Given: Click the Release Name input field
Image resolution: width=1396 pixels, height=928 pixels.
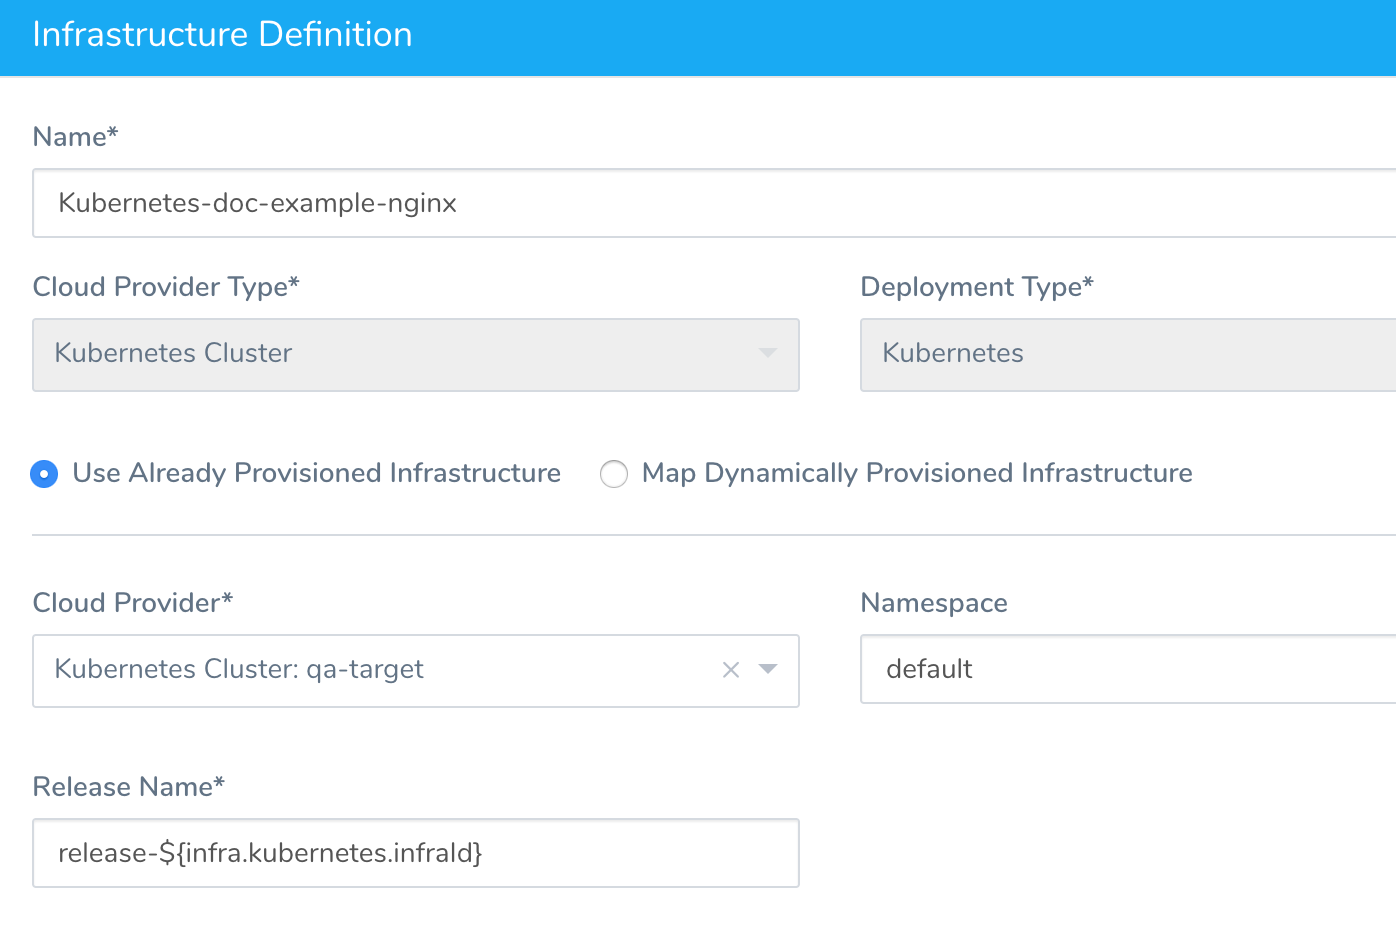Looking at the screenshot, I should (416, 853).
